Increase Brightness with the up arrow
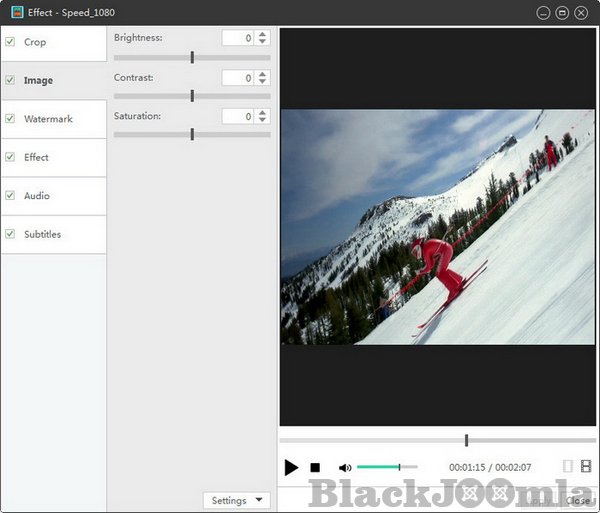Image resolution: width=600 pixels, height=513 pixels. click(x=262, y=34)
